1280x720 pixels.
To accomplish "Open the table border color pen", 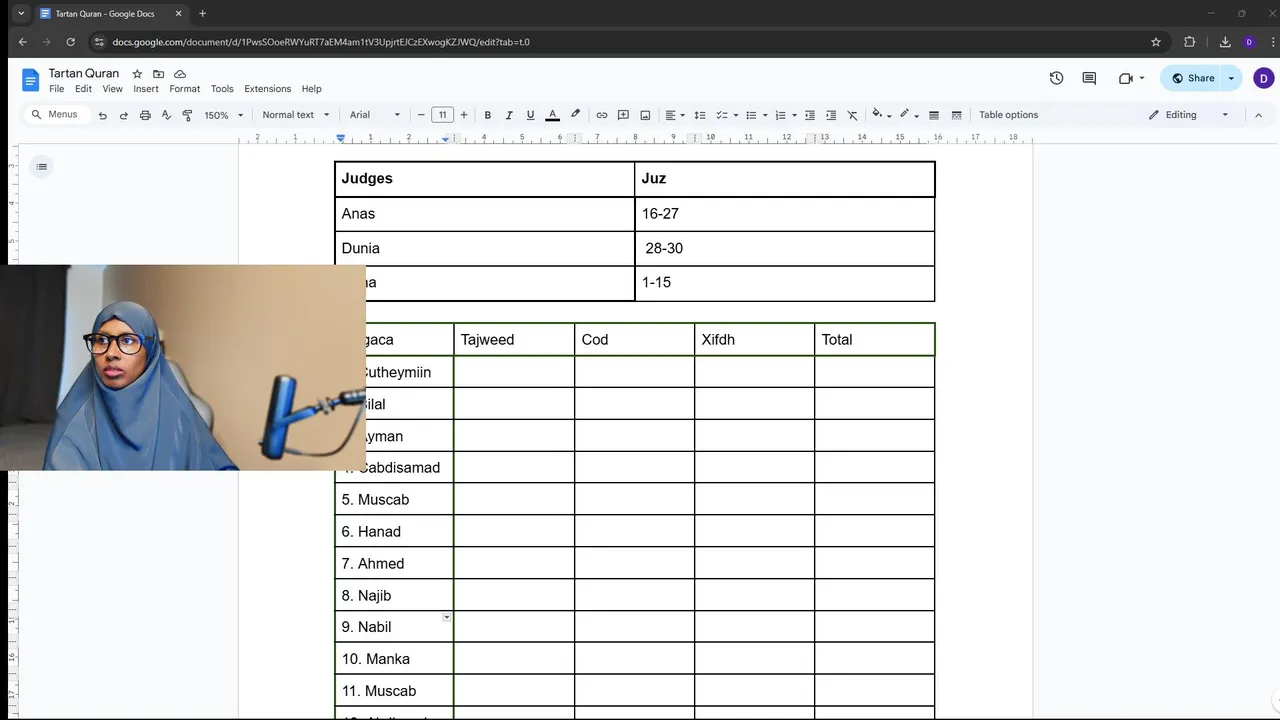I will coord(908,115).
